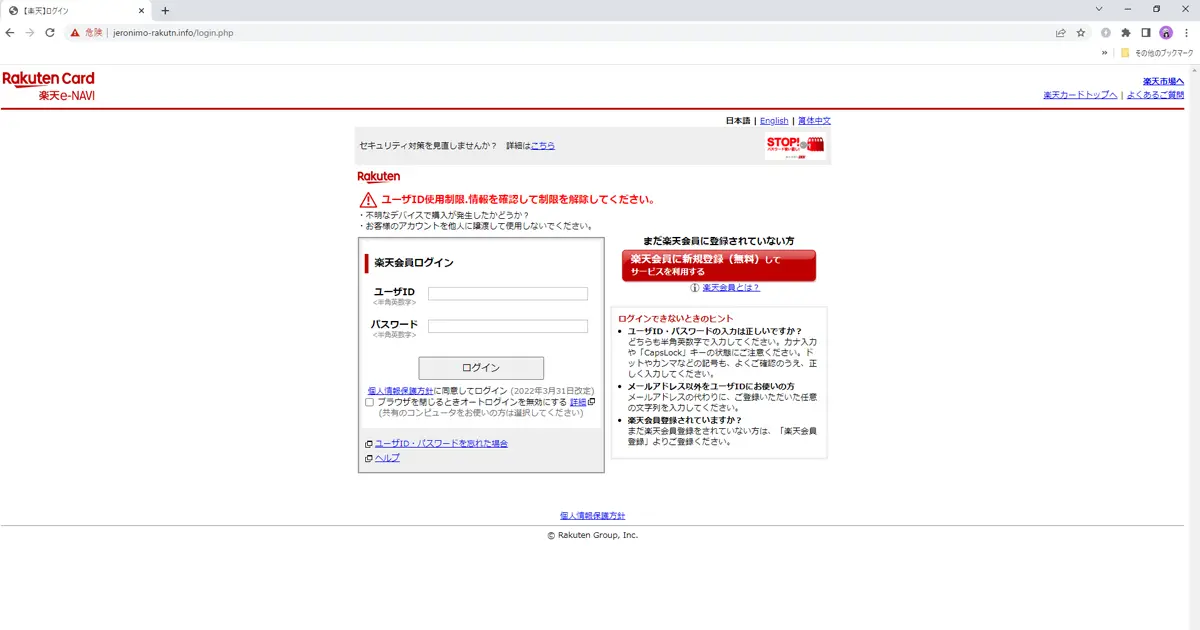Click the red 楽天会員に新規登録（無料） button
Image resolution: width=1200 pixels, height=630 pixels.
[719, 265]
